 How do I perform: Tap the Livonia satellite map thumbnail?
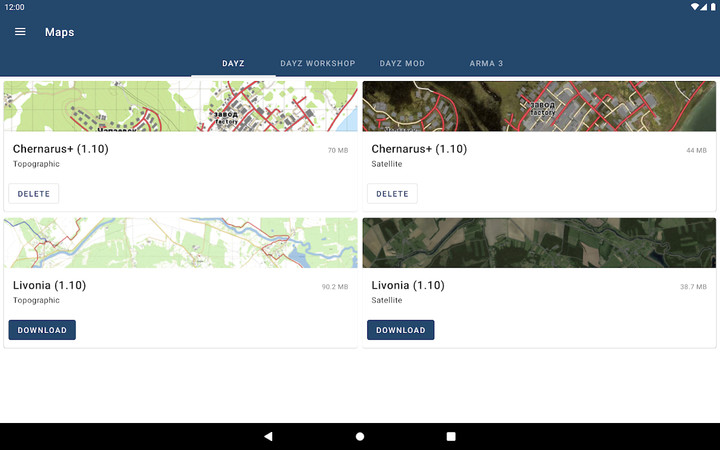[x=539, y=243]
